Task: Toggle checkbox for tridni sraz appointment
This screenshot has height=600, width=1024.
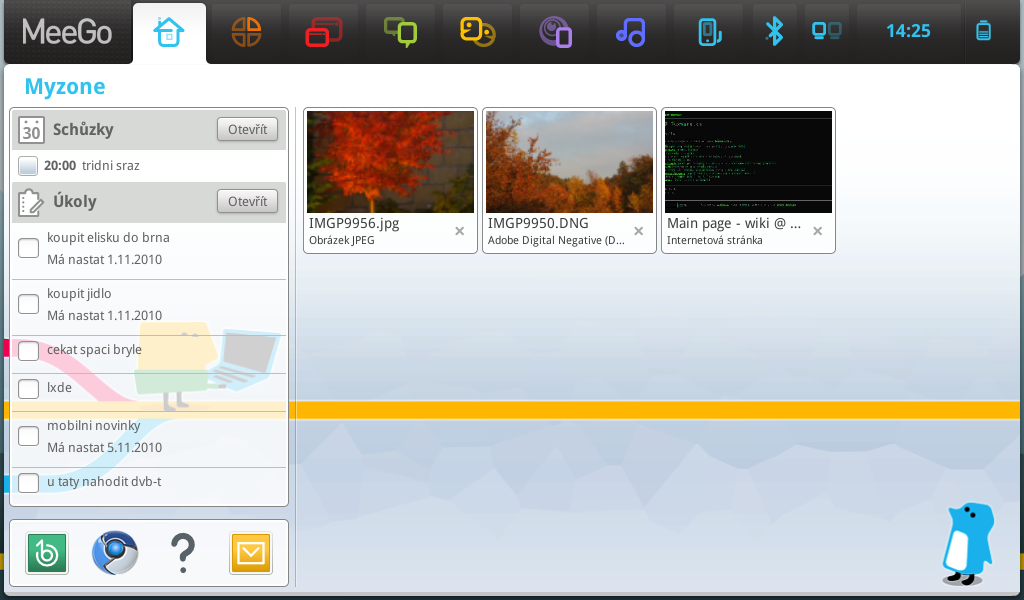Action: tap(28, 166)
